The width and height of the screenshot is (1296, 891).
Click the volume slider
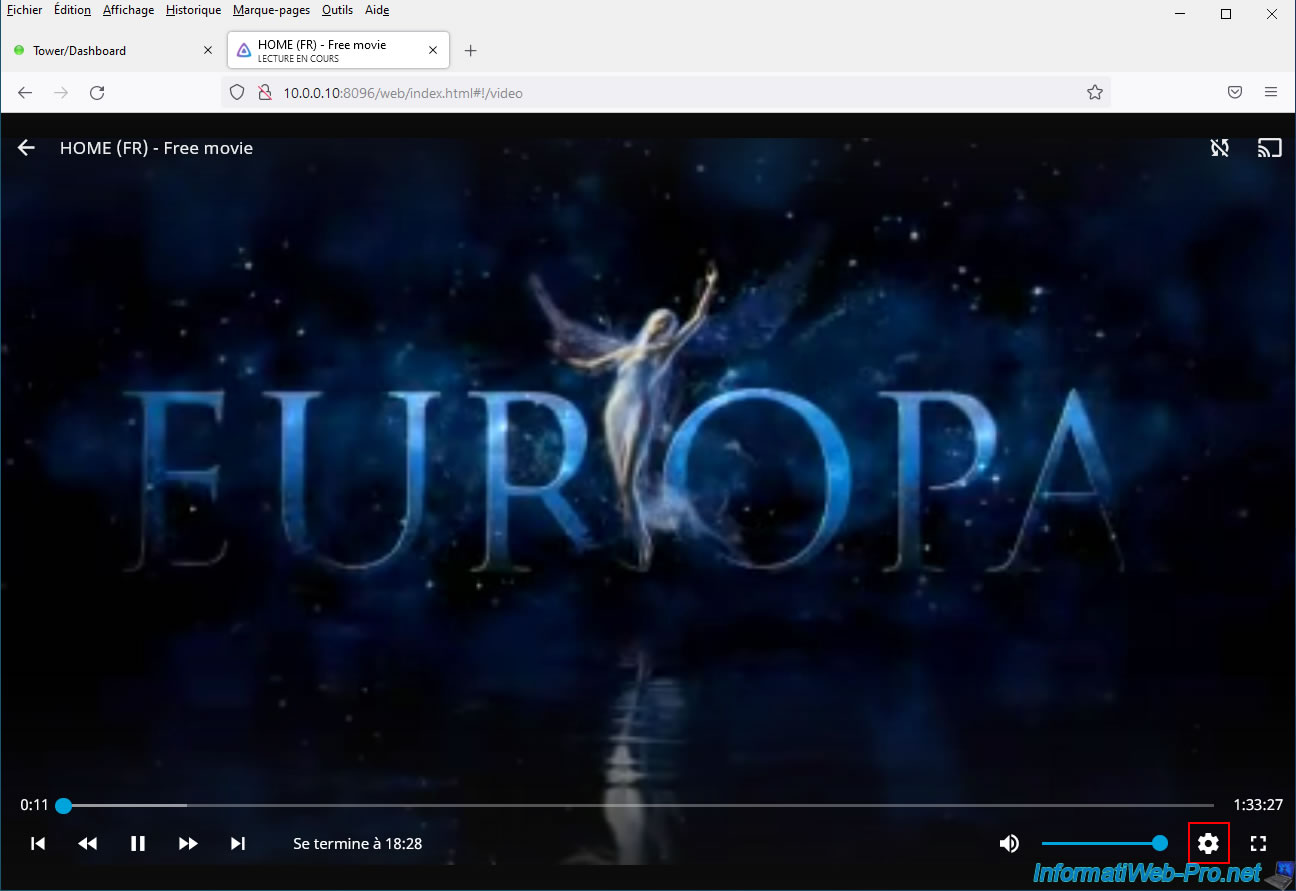click(x=1100, y=844)
